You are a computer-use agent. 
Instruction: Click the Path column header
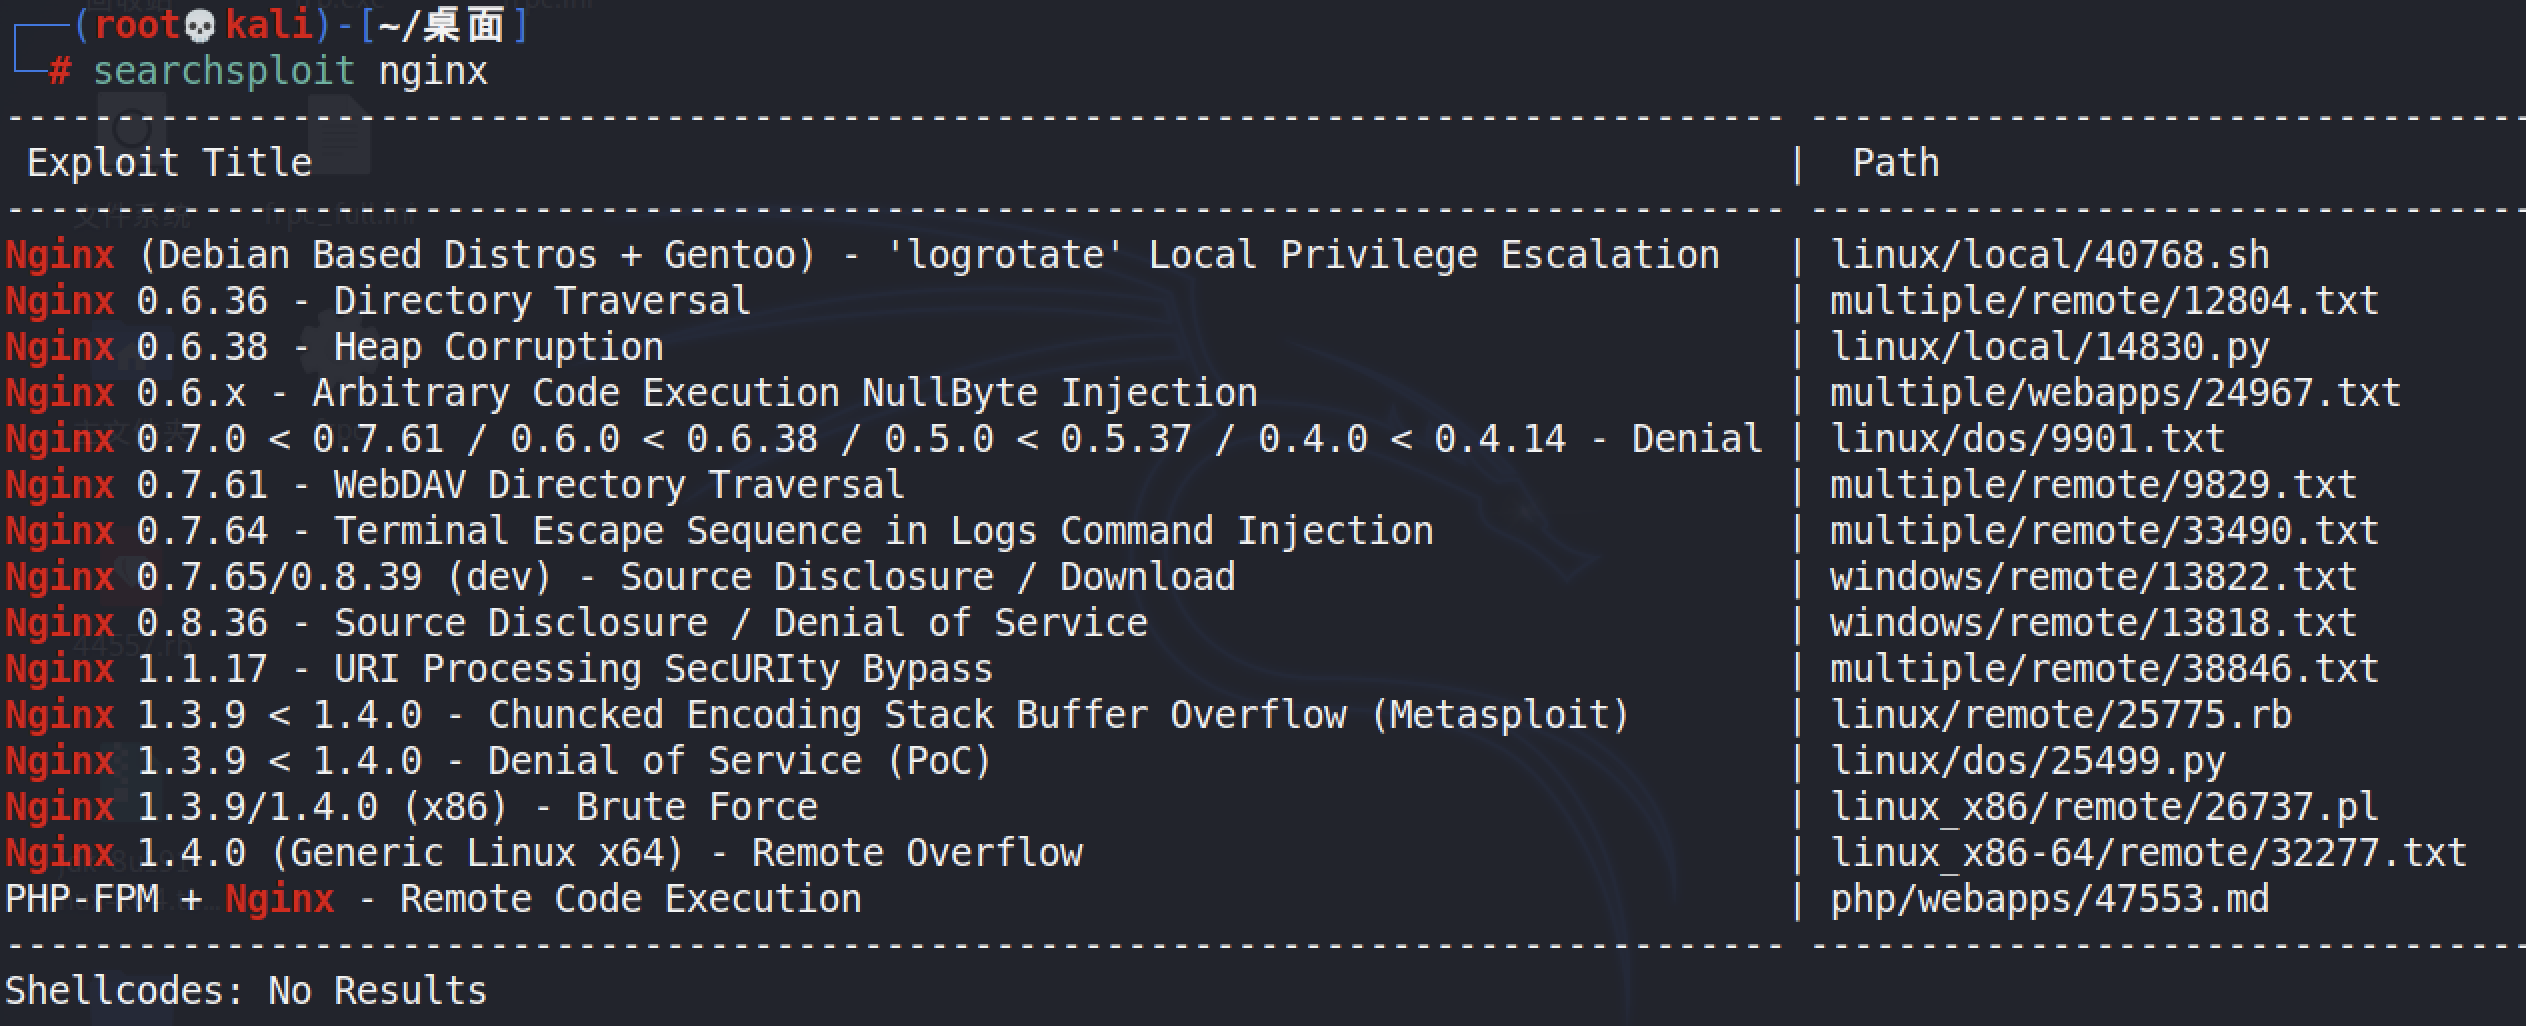(1895, 163)
